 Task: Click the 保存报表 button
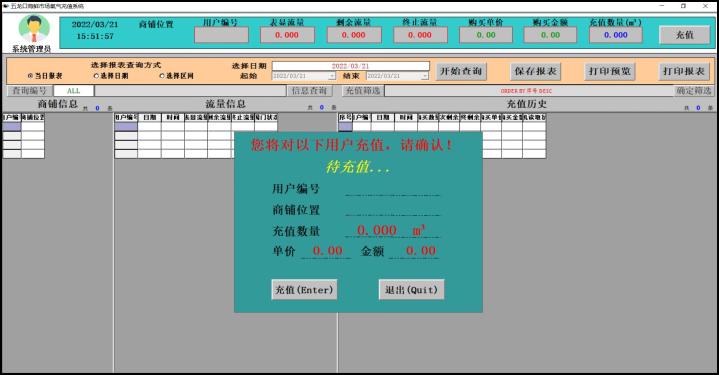(535, 71)
